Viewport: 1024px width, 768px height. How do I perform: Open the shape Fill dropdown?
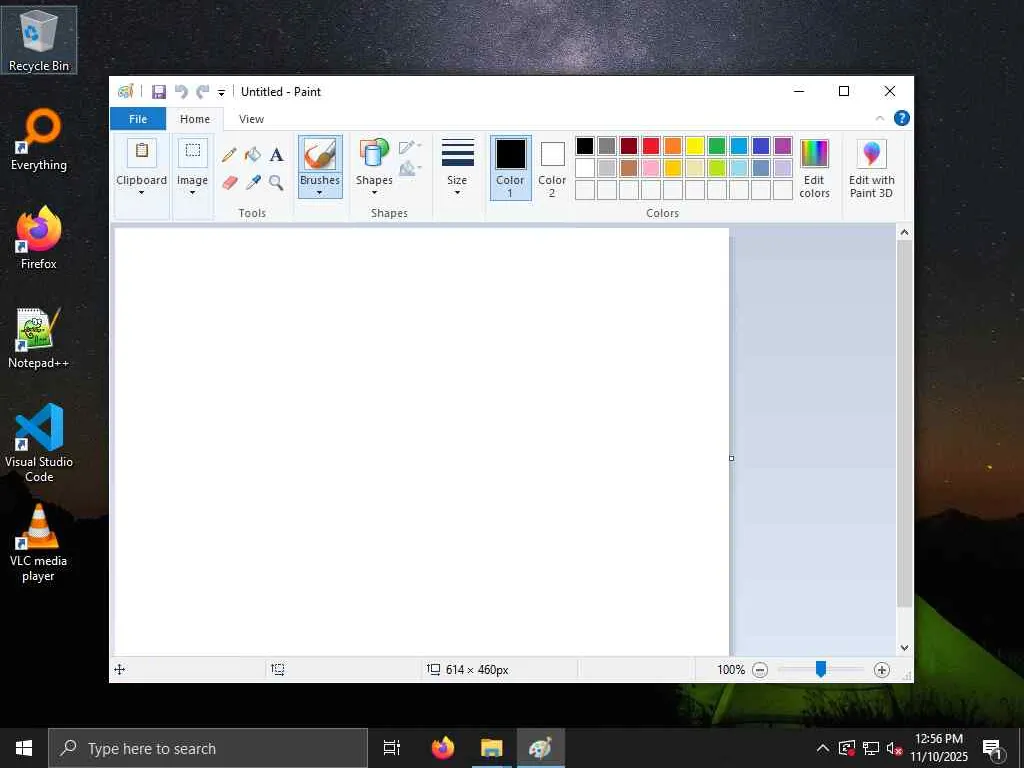point(410,168)
